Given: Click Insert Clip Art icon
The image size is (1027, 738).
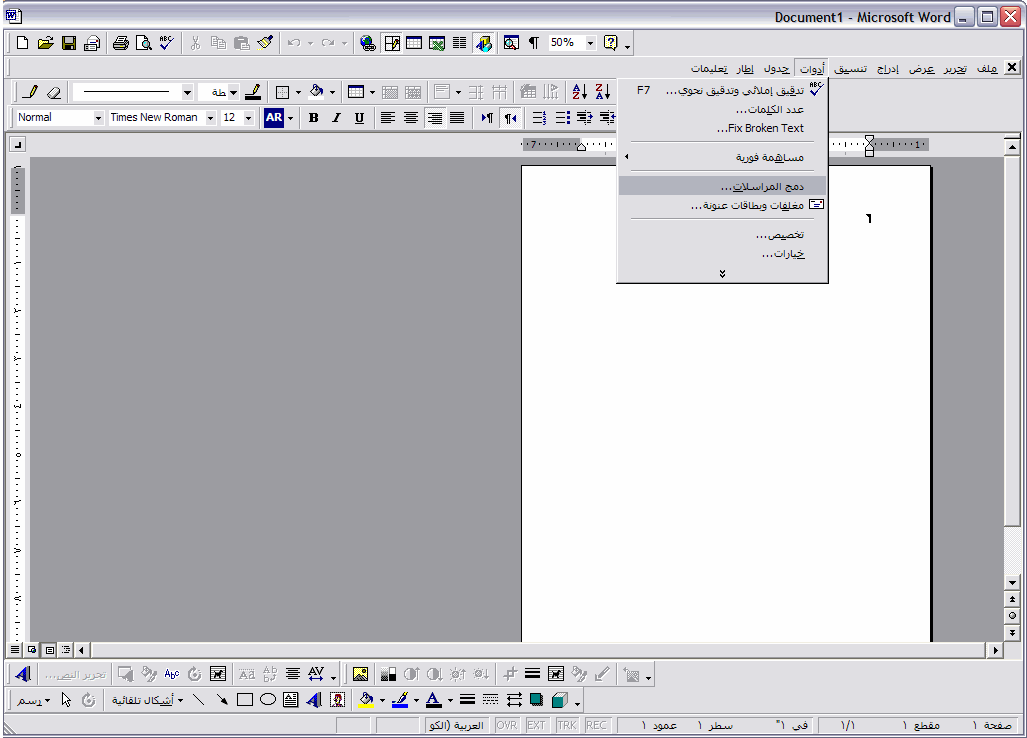Looking at the screenshot, I should click(337, 700).
